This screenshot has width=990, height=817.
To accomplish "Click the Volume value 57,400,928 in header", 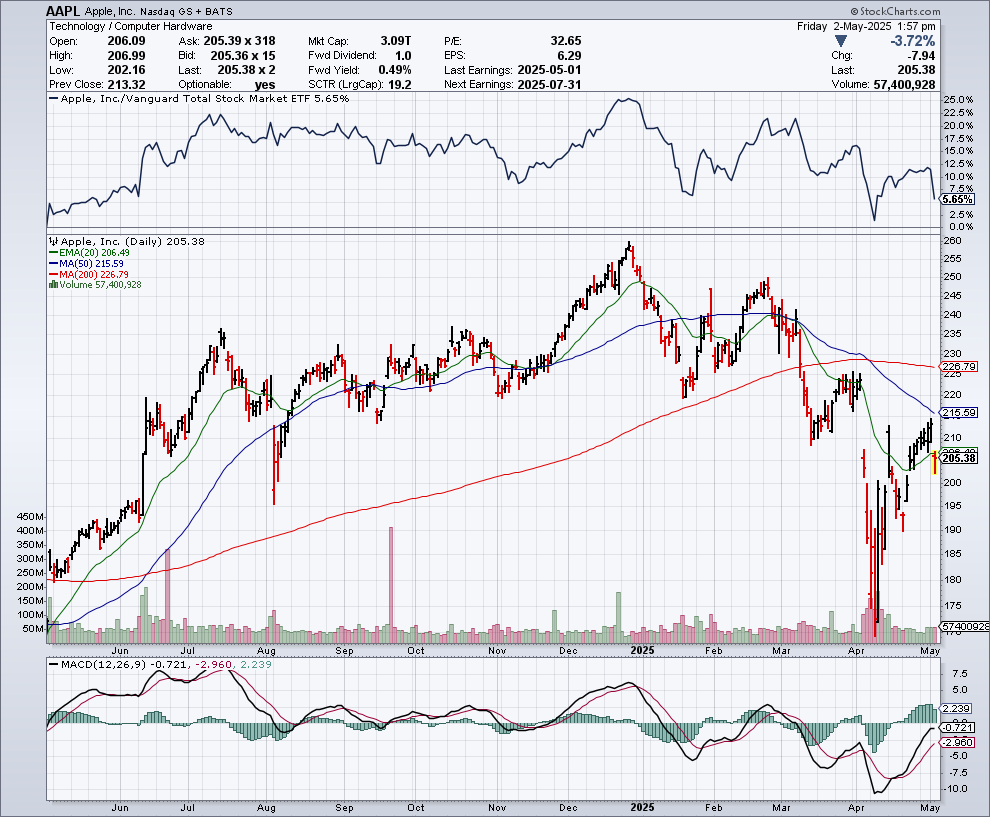I will pyautogui.click(x=904, y=85).
